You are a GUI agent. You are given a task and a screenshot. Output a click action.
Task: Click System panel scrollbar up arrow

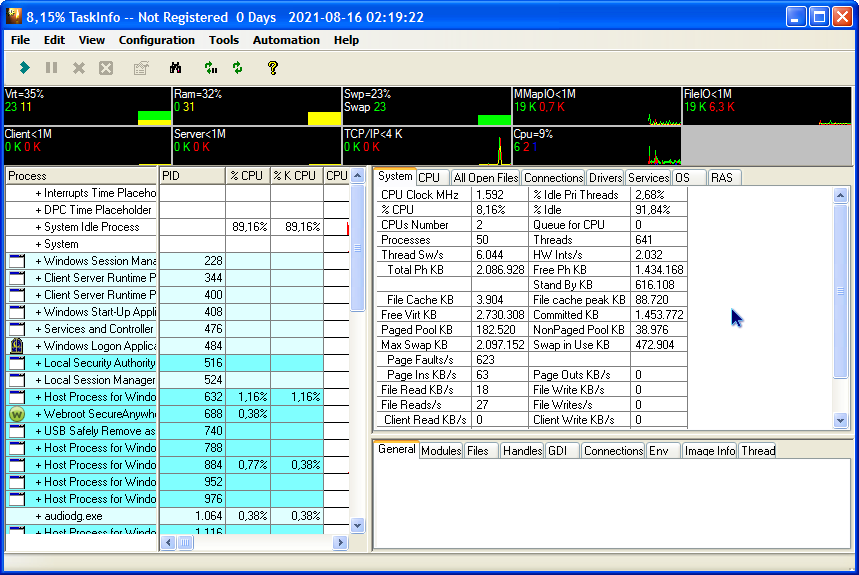(840, 195)
